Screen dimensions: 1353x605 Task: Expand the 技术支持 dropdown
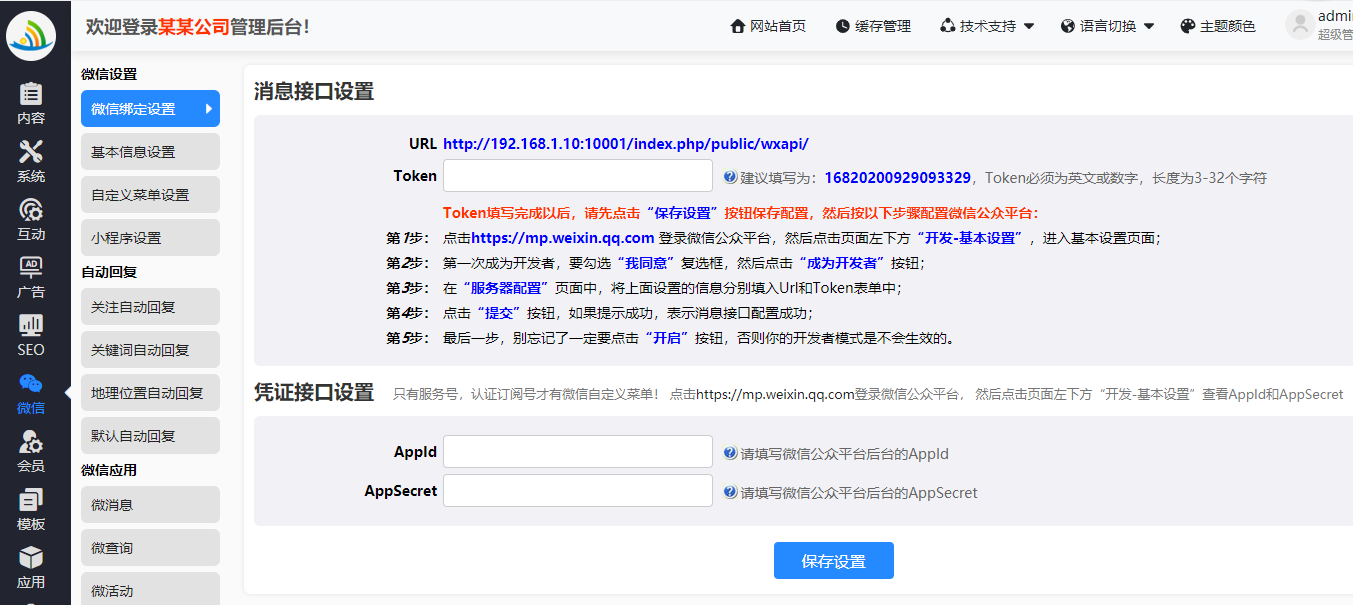point(986,26)
